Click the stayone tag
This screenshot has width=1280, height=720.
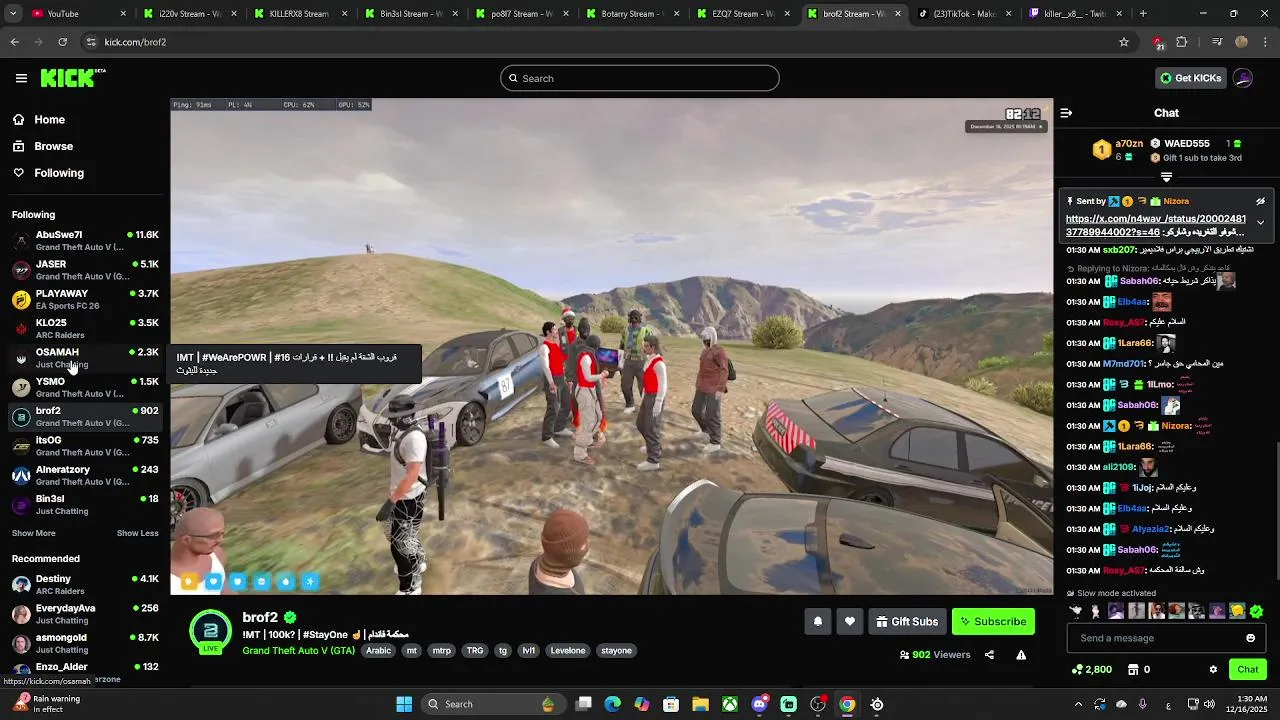616,651
